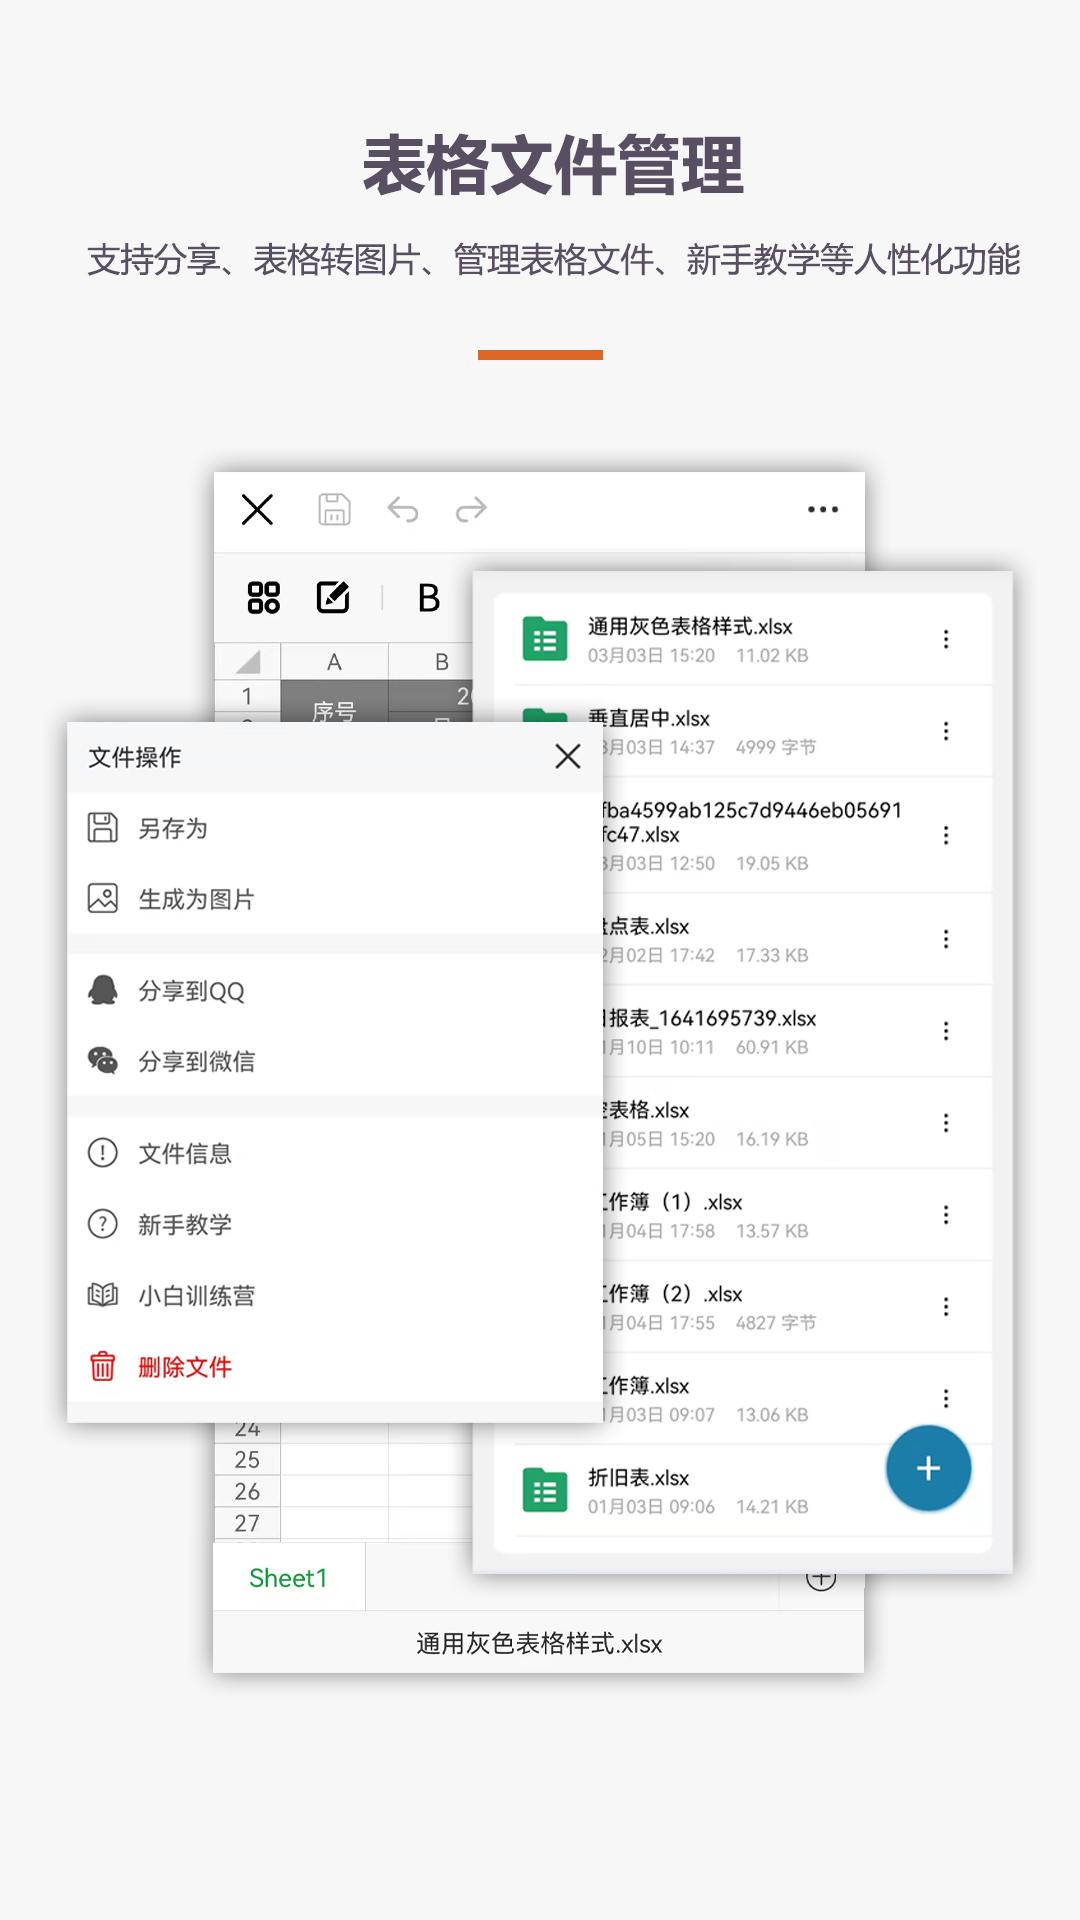The height and width of the screenshot is (1920, 1080).
Task: Share the file via 分享到QQ
Action: click(190, 991)
